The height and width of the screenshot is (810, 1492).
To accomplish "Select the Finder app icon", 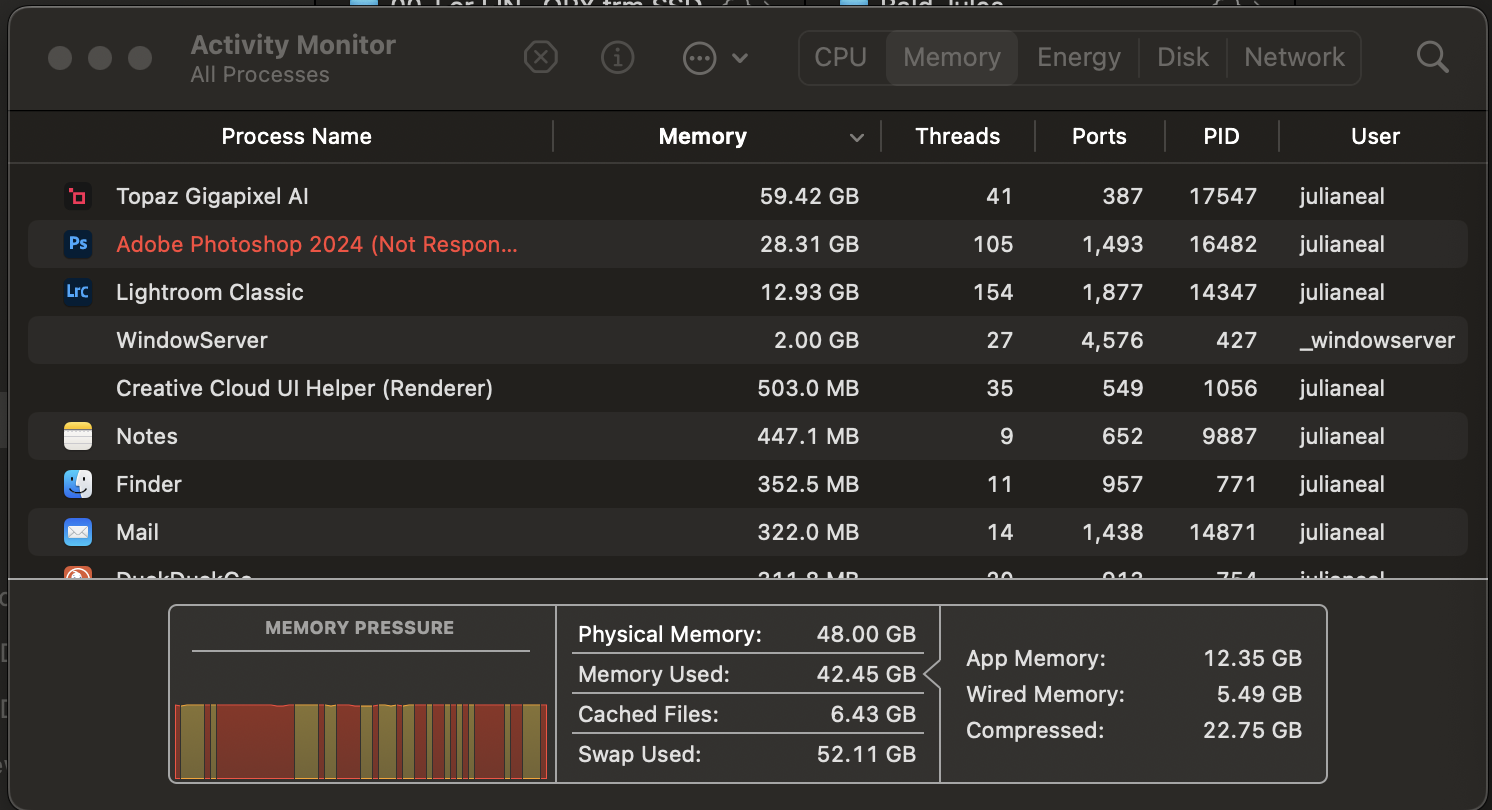I will [78, 484].
